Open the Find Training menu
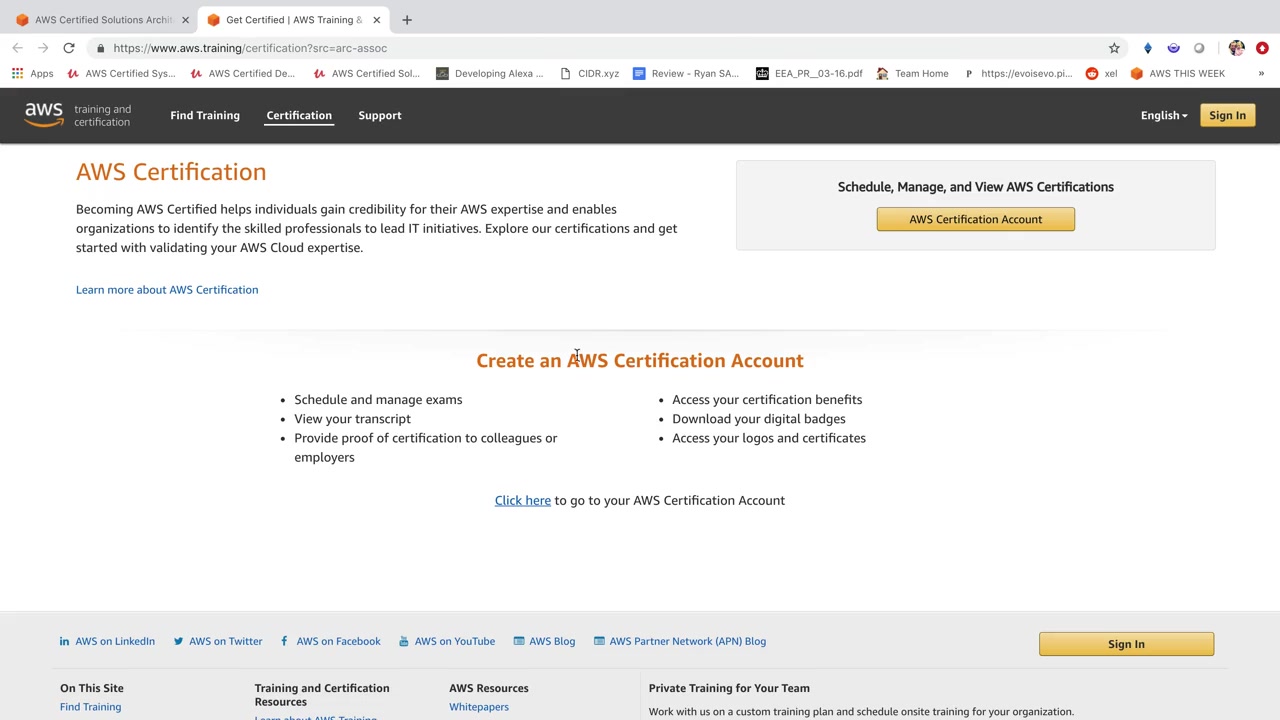1280x720 pixels. 205,115
